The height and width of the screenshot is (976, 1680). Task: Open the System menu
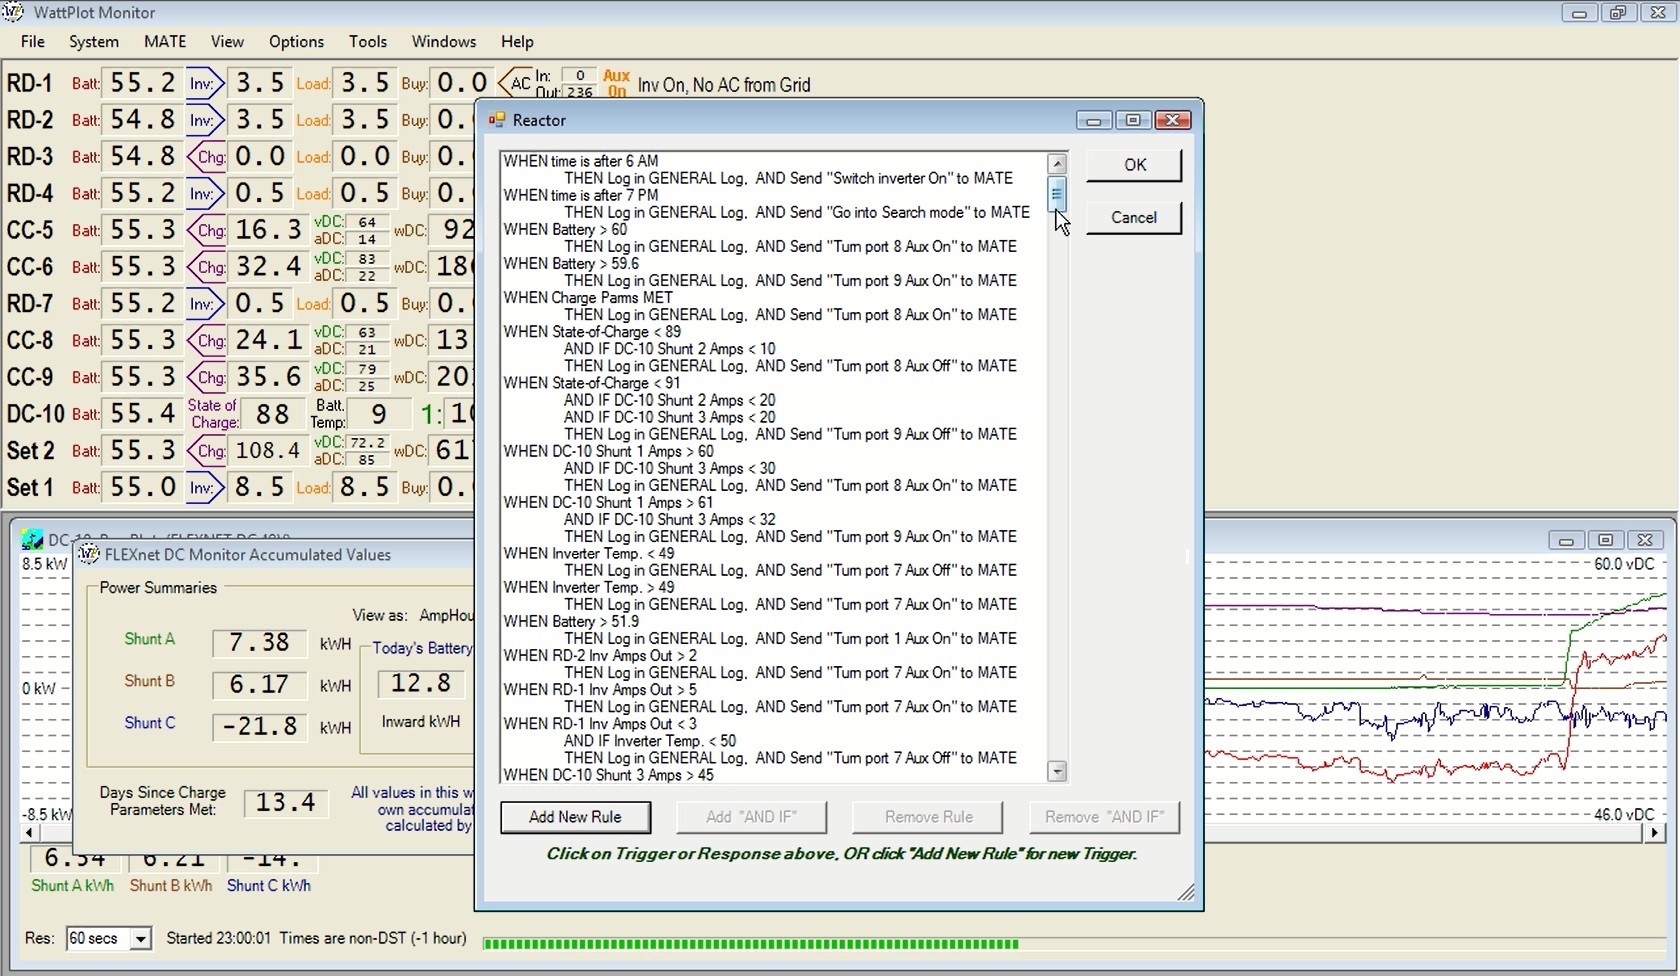(x=94, y=41)
